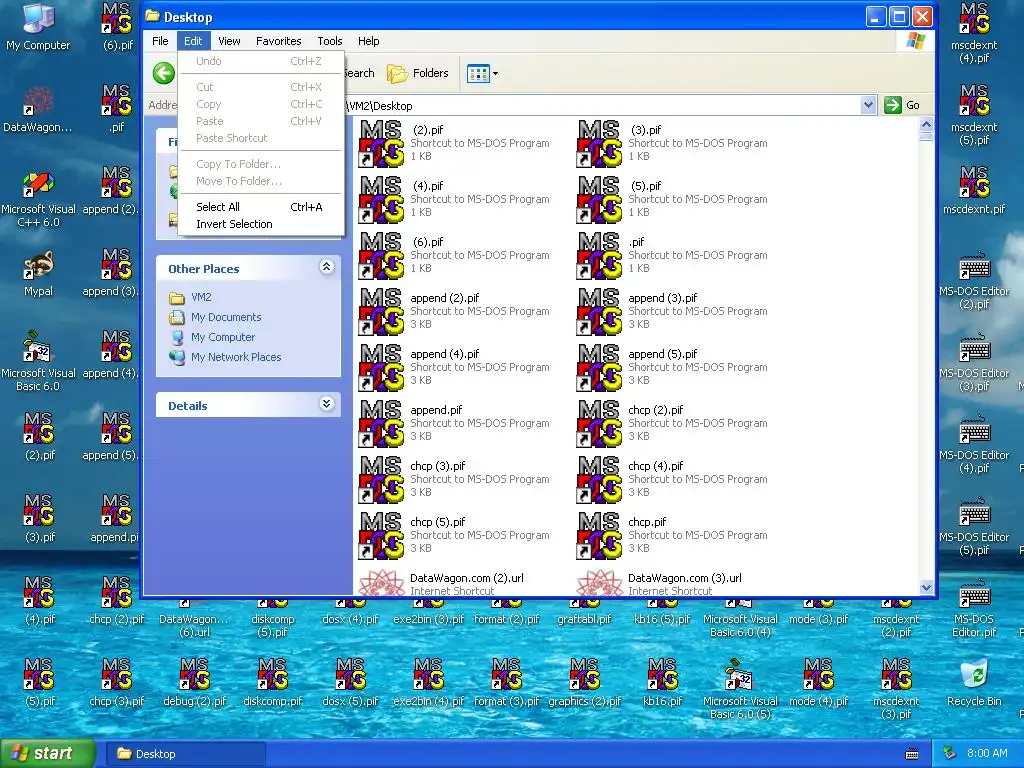Select chcp (4).pif in Explorer list

coord(673,479)
